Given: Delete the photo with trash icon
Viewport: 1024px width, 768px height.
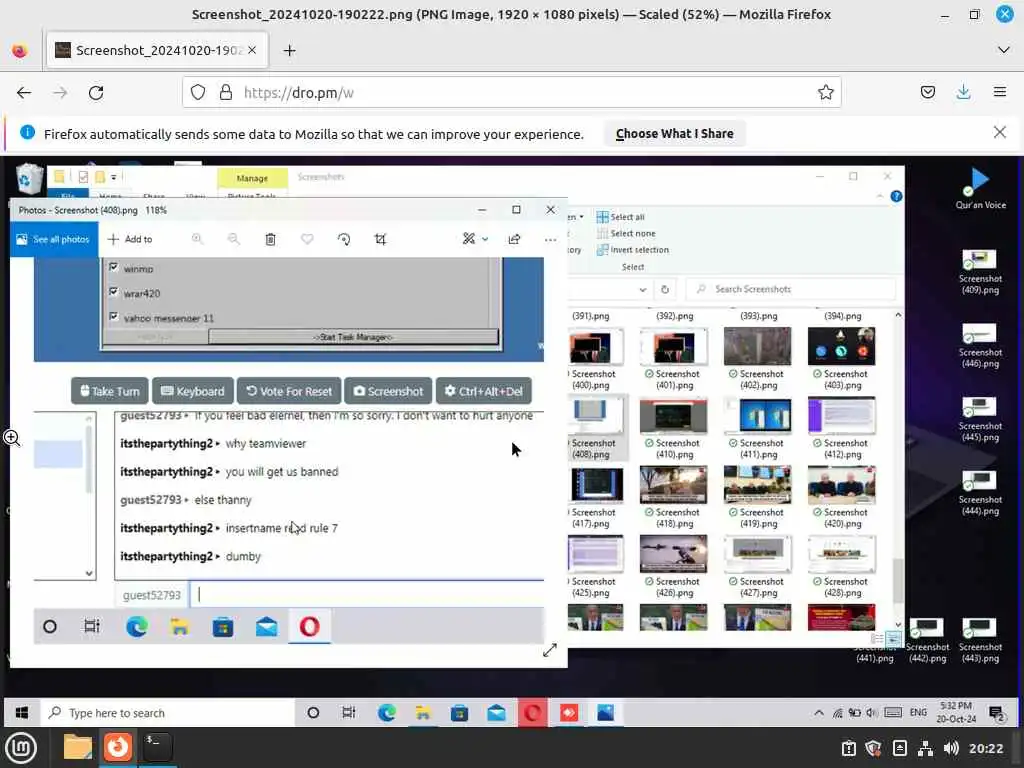Looking at the screenshot, I should coord(270,240).
